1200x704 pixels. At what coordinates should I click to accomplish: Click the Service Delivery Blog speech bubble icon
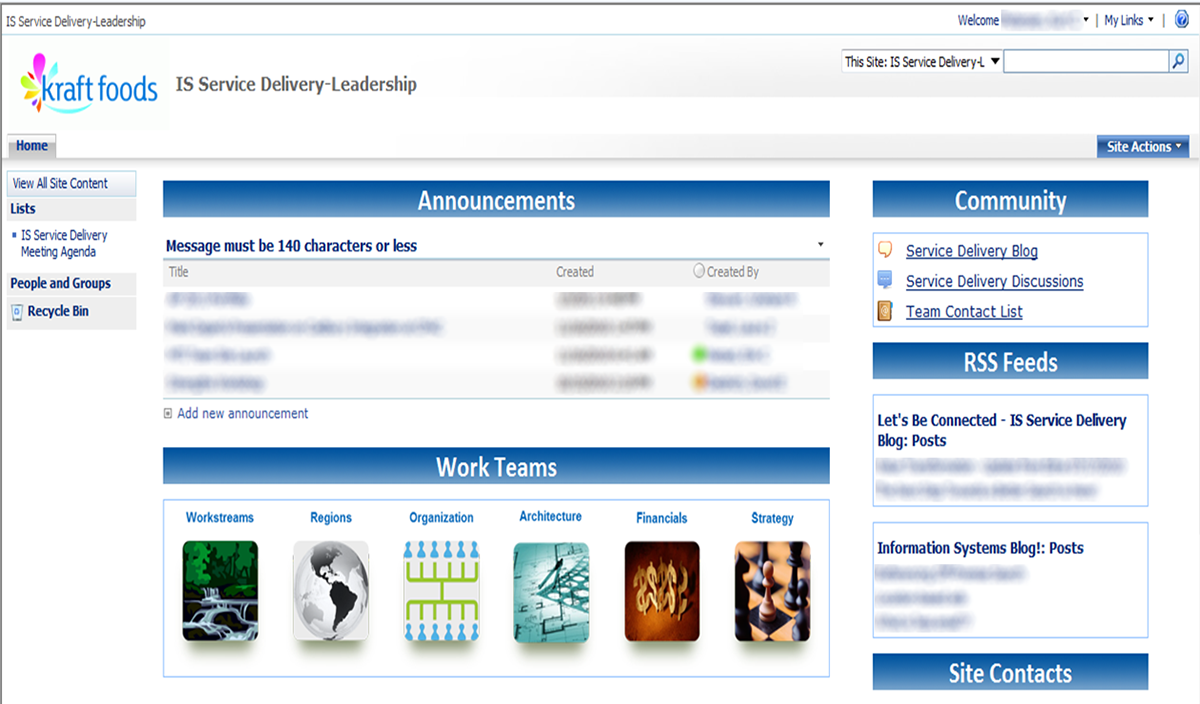tap(885, 250)
